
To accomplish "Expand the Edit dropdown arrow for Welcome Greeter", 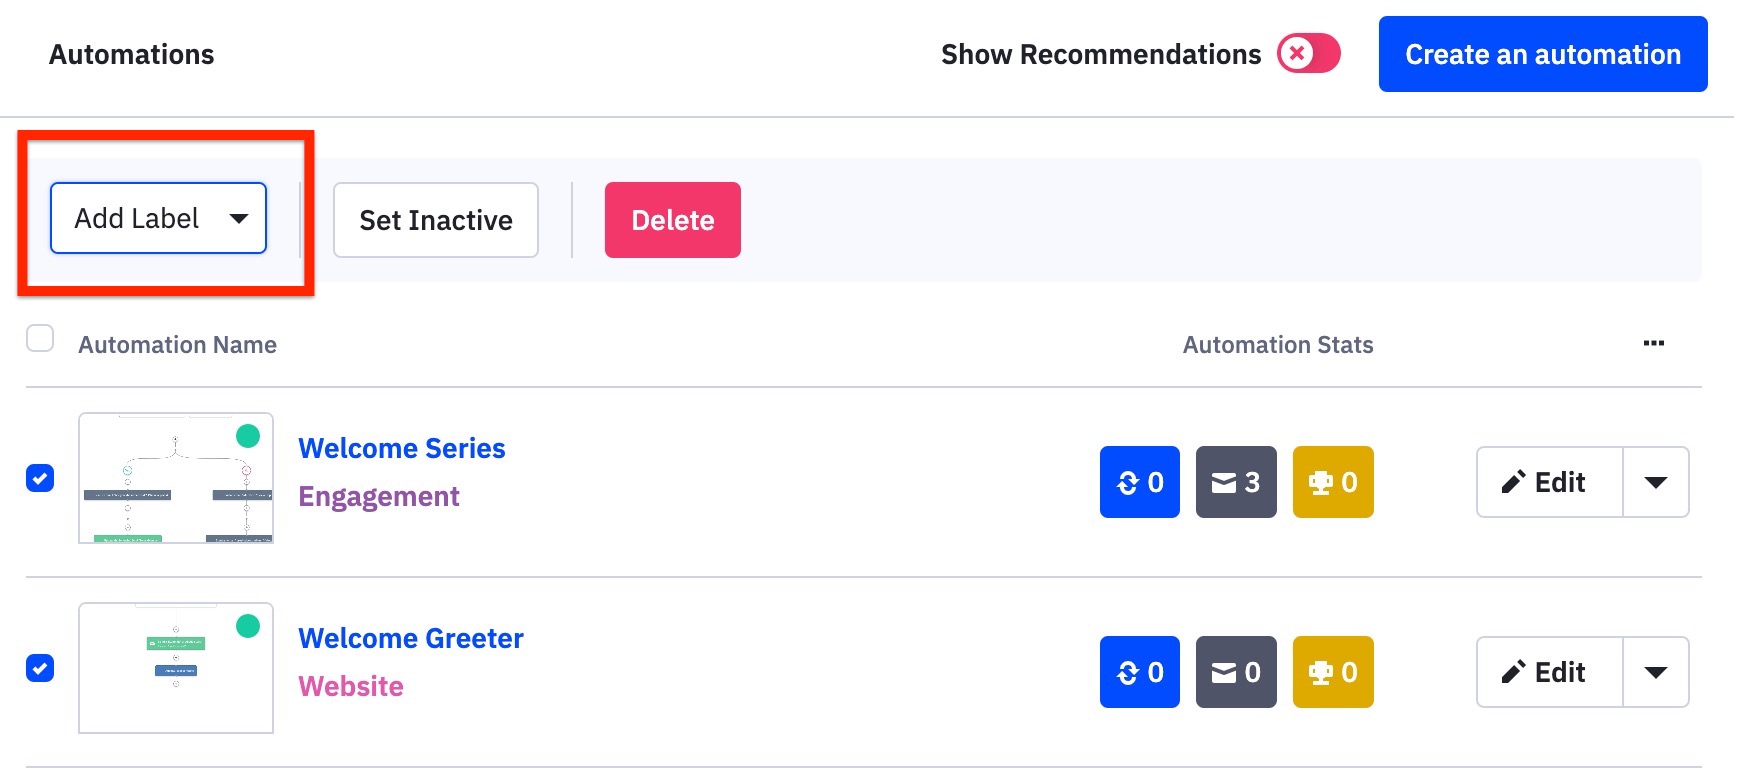I will [x=1656, y=672].
